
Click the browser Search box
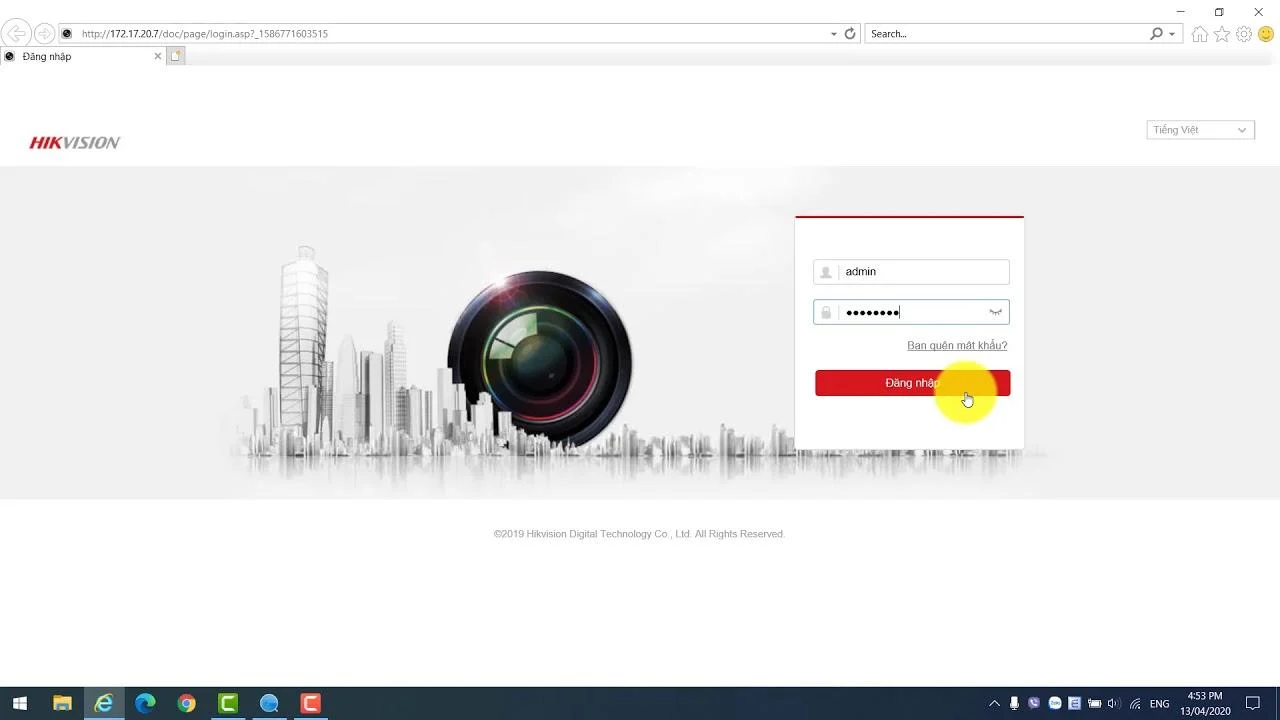tap(1007, 34)
